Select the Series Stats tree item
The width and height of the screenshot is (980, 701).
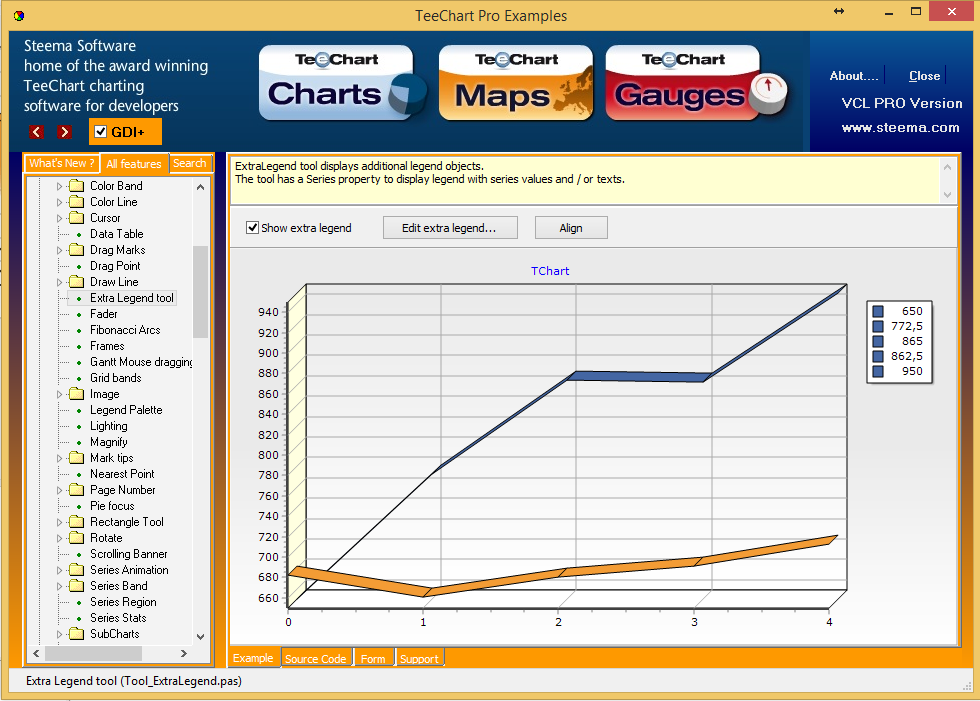click(x=118, y=618)
